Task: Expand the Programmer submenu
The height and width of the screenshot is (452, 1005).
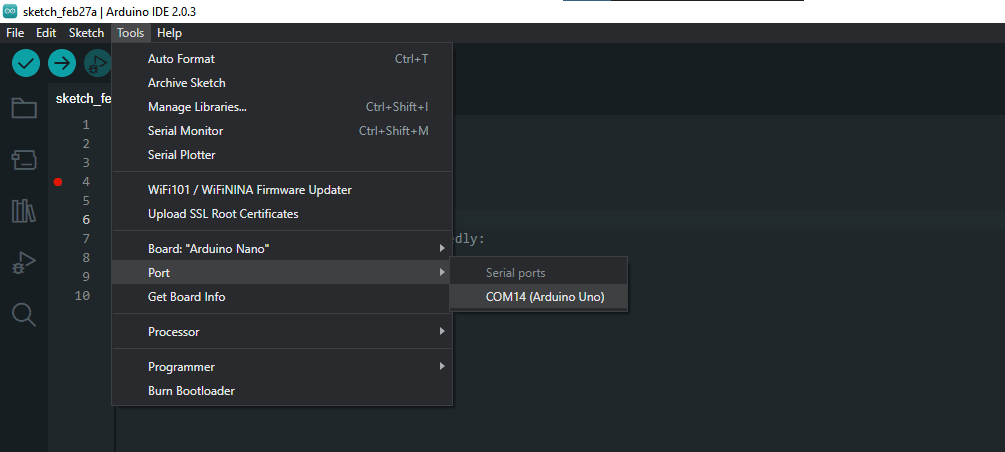Action: click(282, 367)
